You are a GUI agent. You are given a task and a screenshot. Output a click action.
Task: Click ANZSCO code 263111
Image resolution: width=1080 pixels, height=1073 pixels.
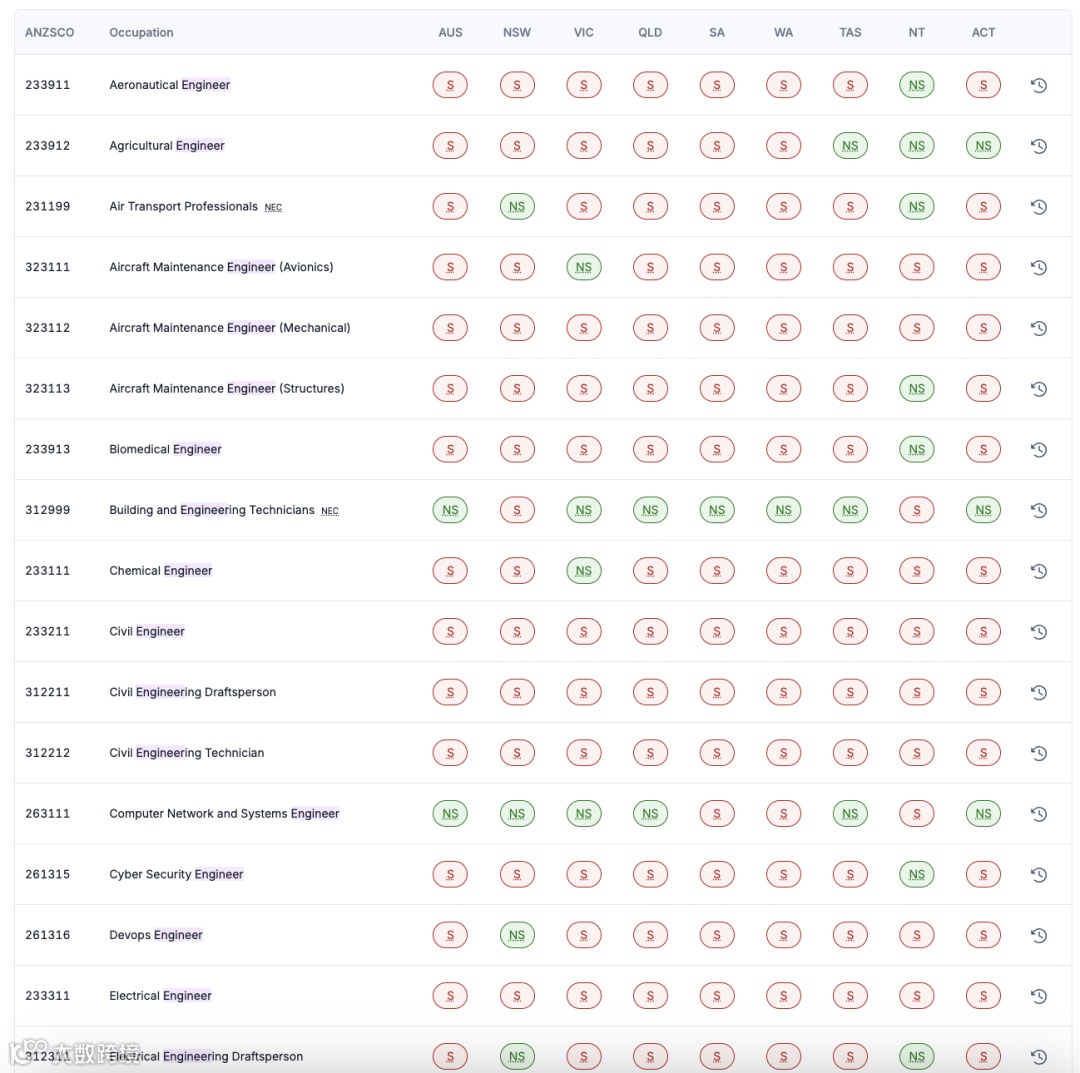[x=48, y=813]
